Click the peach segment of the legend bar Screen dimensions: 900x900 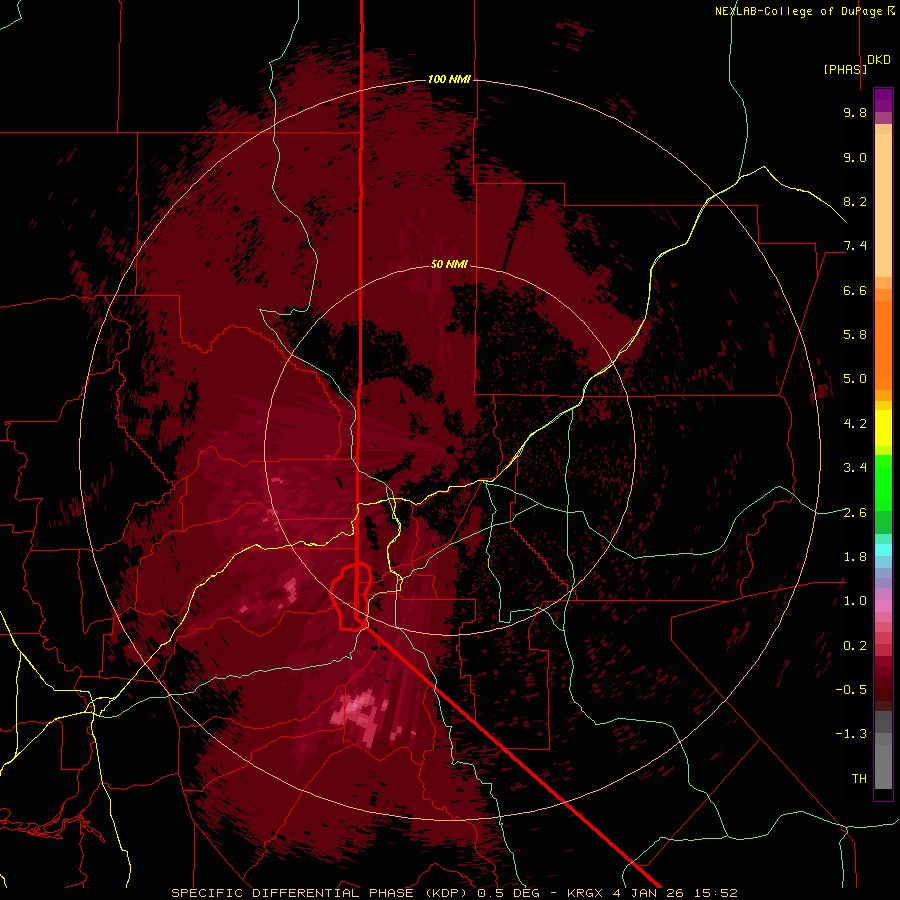[x=883, y=201]
